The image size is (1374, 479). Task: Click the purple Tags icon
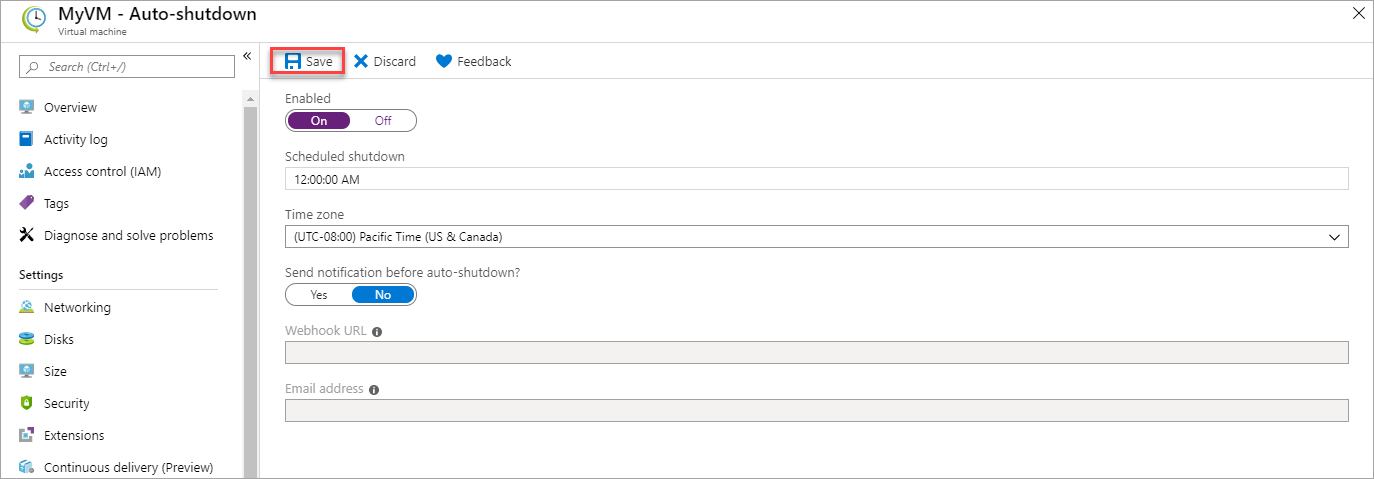(x=27, y=203)
